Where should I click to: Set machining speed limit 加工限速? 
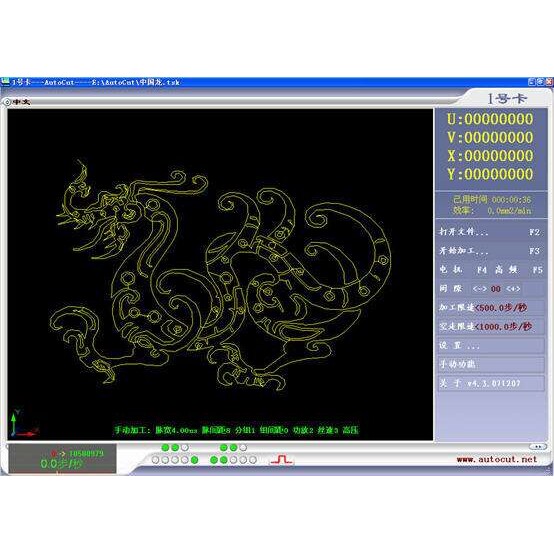[x=491, y=308]
